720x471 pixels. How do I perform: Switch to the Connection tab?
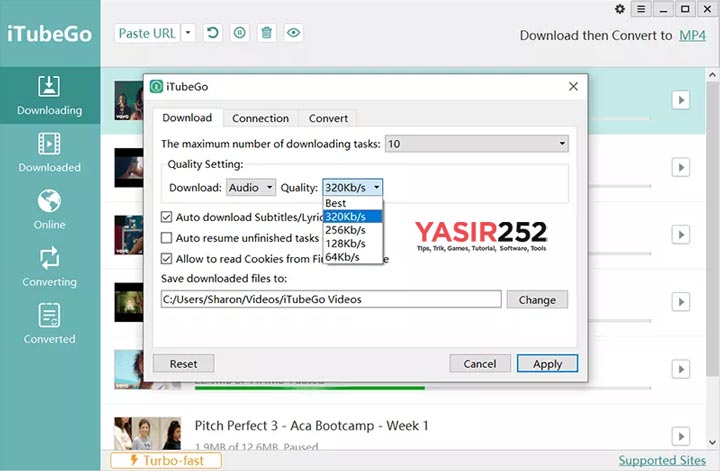pyautogui.click(x=260, y=118)
